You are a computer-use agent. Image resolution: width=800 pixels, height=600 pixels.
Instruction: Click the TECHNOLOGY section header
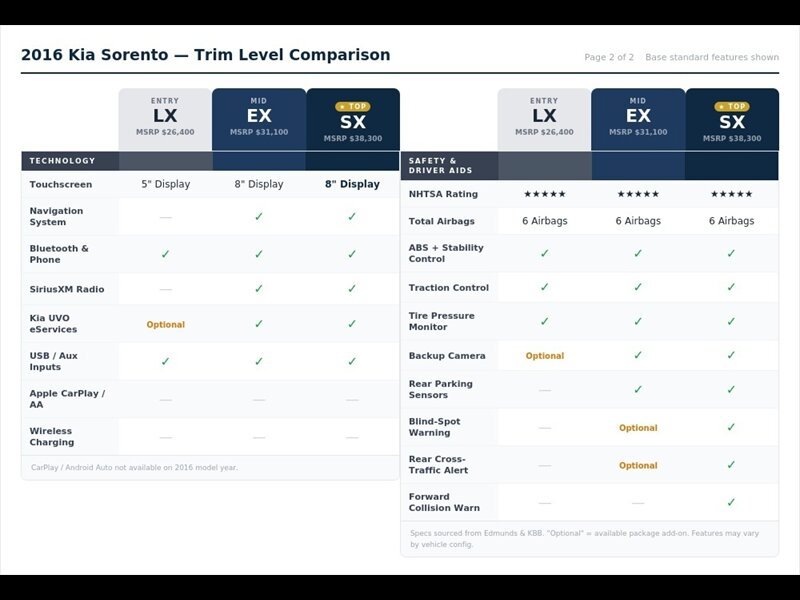62,161
